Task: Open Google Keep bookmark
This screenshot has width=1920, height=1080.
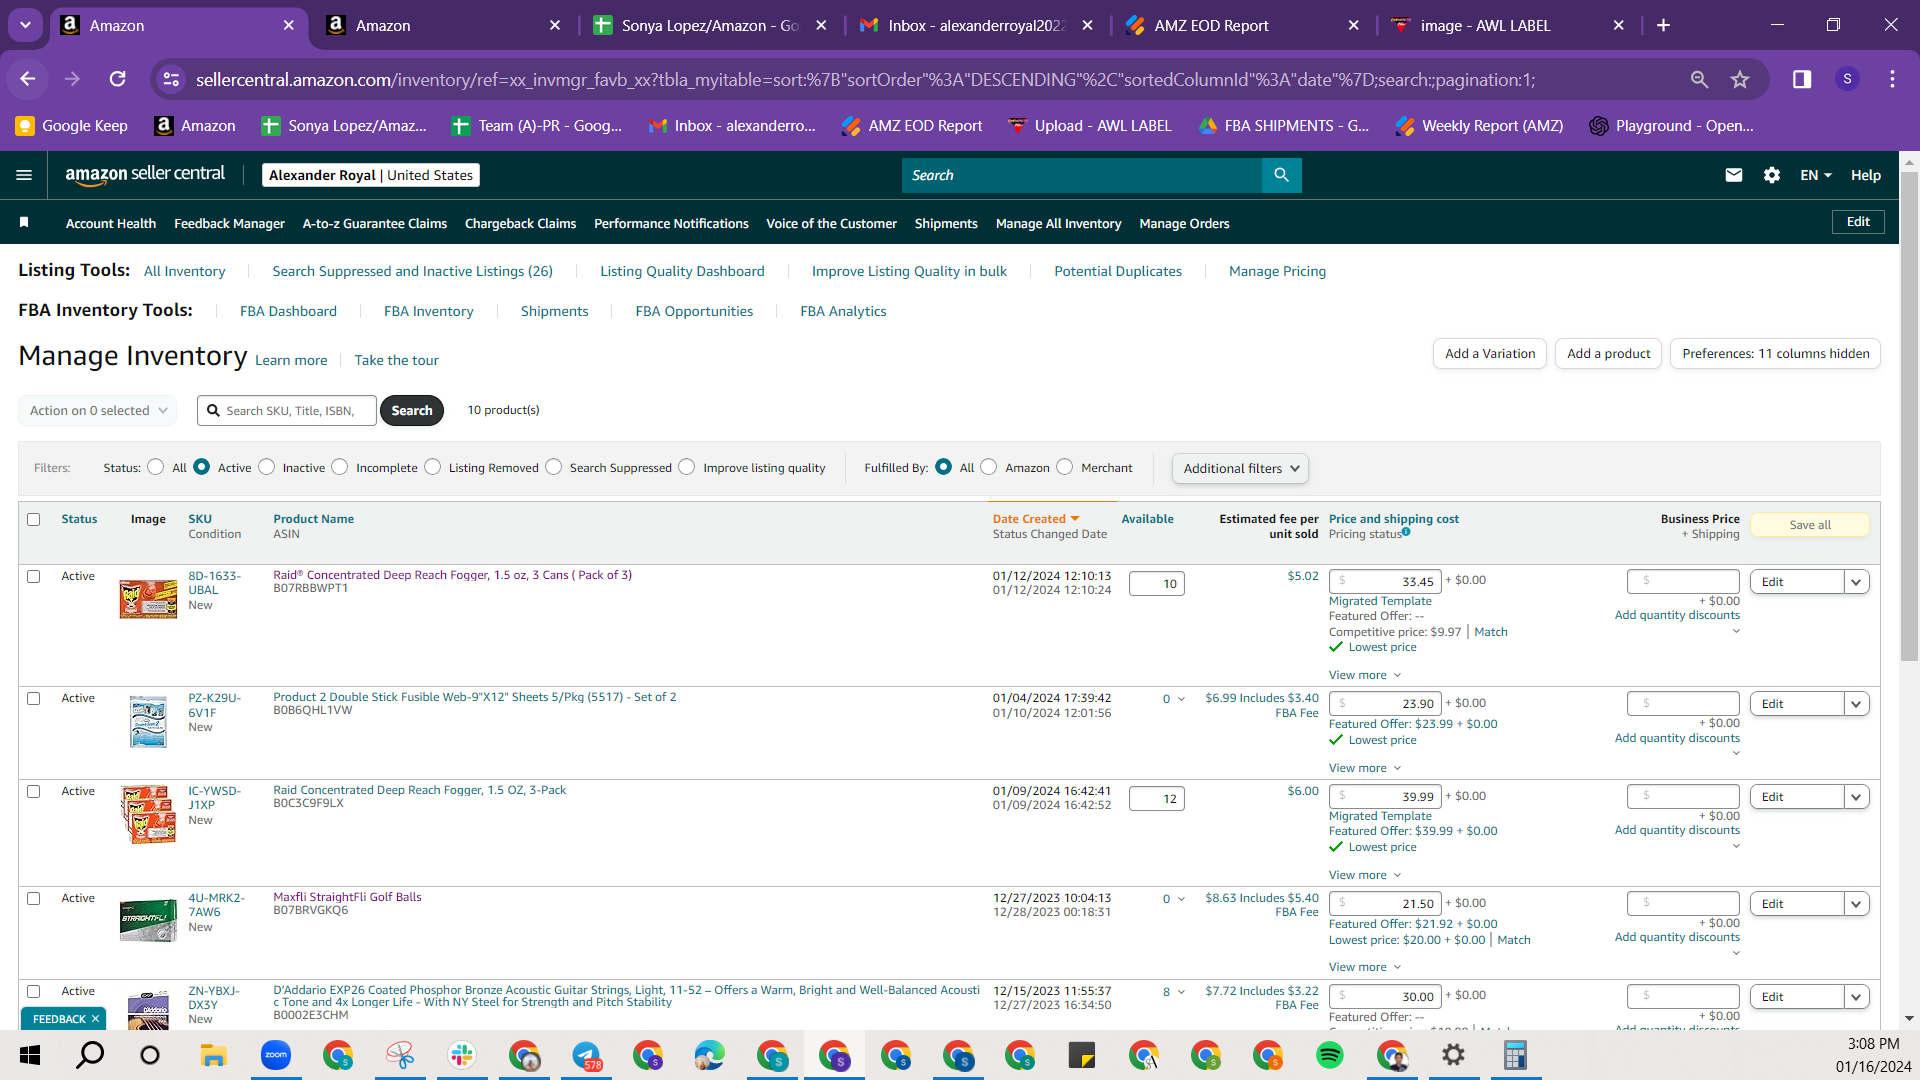Action: [x=72, y=126]
